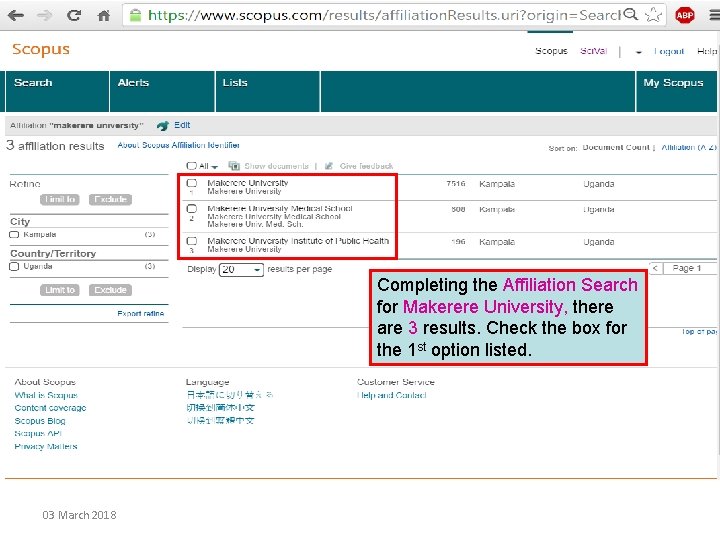Click the previous page arrow button

point(655,268)
